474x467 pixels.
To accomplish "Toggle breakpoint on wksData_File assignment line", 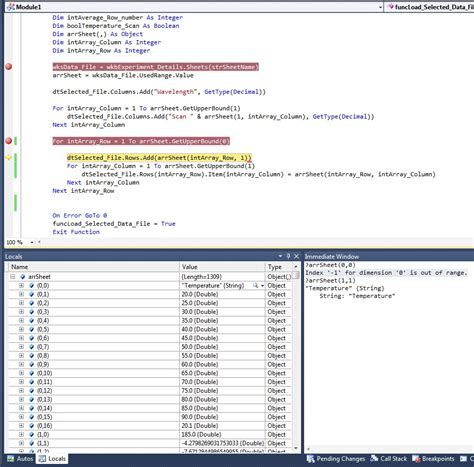I will pyautogui.click(x=9, y=67).
